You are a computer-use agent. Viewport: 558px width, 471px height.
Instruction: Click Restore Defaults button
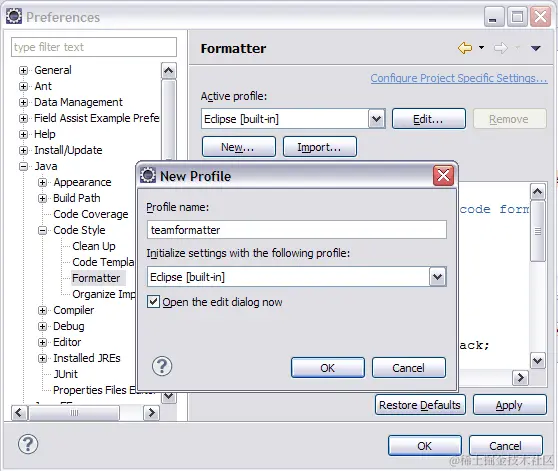pos(420,405)
